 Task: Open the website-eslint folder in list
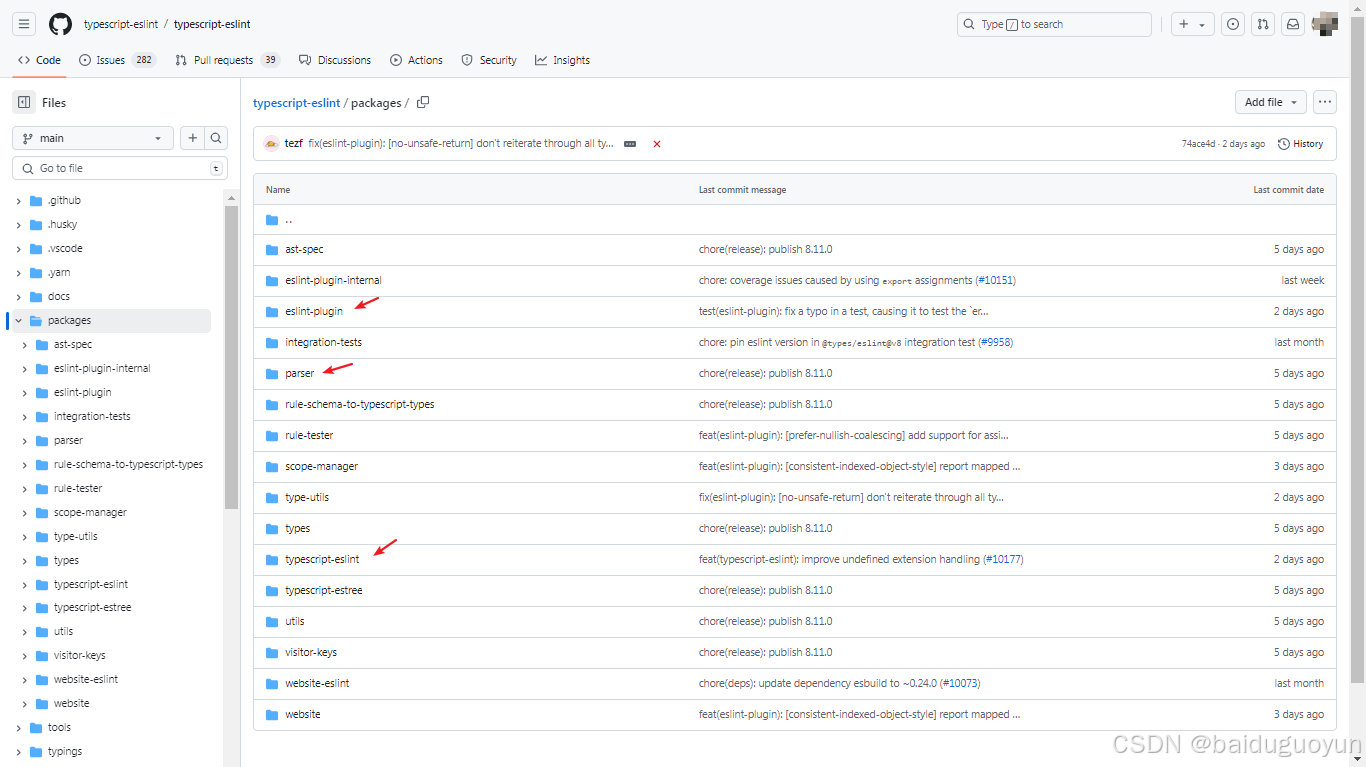(317, 683)
